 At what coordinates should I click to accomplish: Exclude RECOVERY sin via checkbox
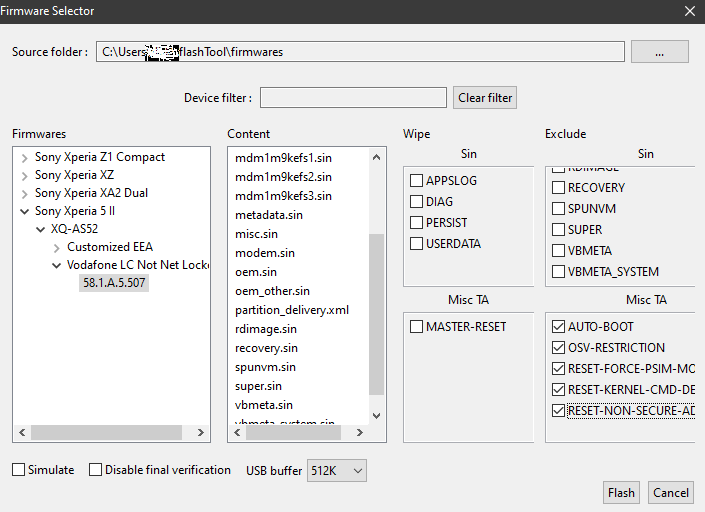point(558,187)
